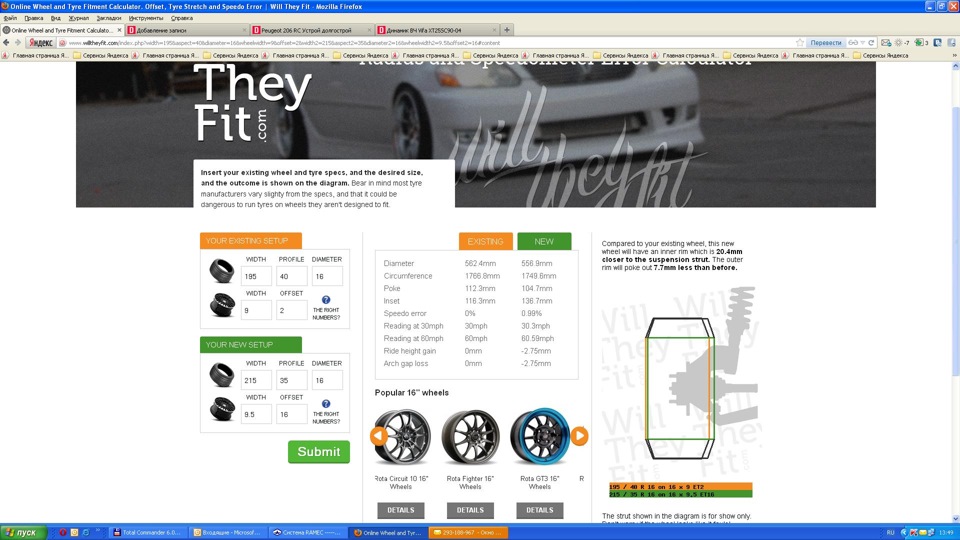This screenshot has height=540, width=960.
Task: Select Rota GT3 blue wheel thumbnail
Action: click(x=539, y=437)
